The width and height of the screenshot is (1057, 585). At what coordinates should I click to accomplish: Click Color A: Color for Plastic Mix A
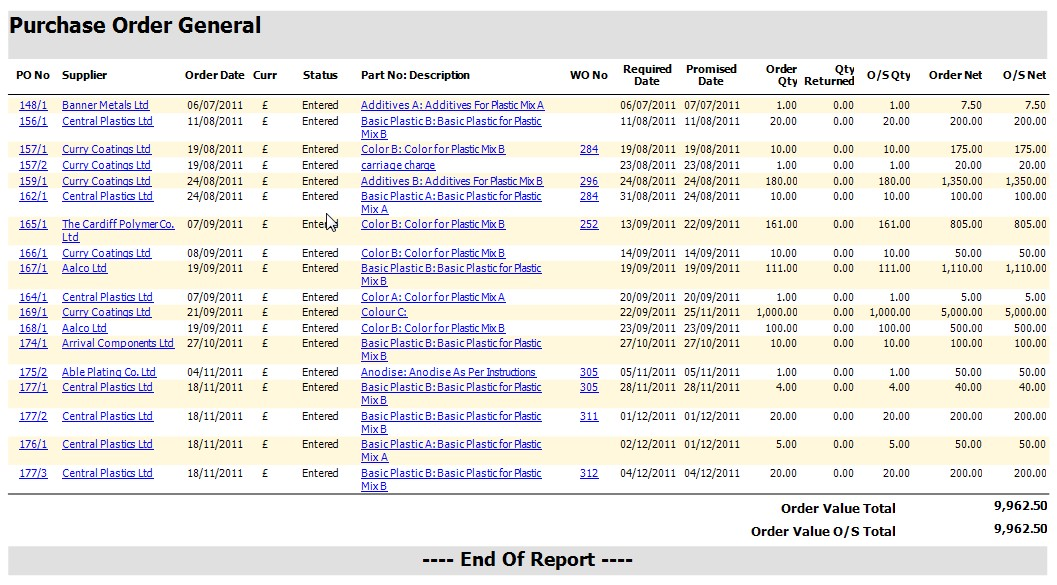pyautogui.click(x=433, y=297)
